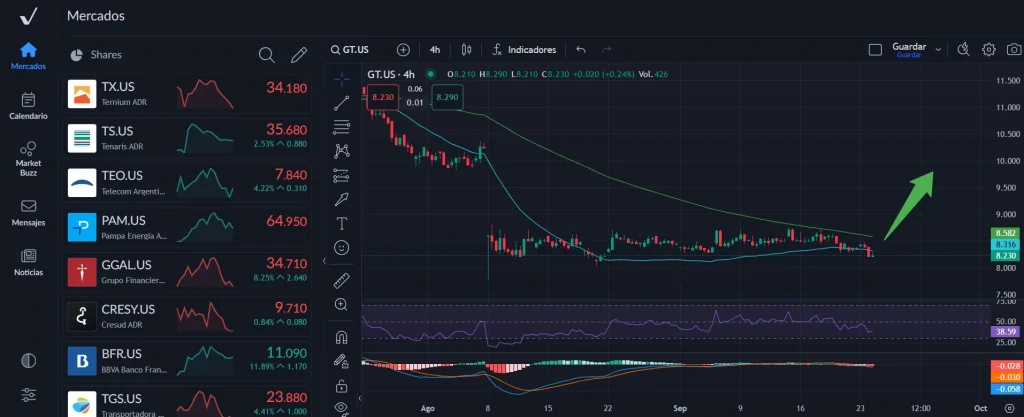
Task: Expand the Guardar dropdown arrow
Action: pyautogui.click(x=938, y=49)
